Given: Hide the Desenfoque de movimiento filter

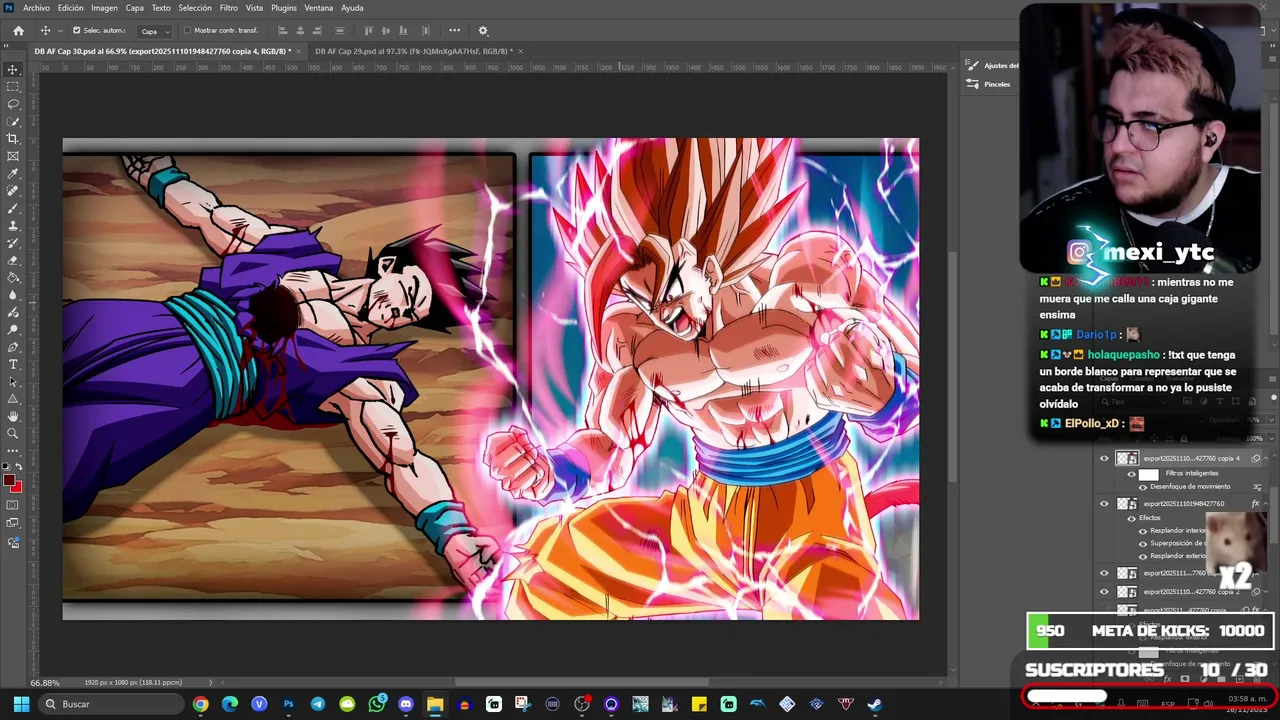Looking at the screenshot, I should (x=1143, y=487).
